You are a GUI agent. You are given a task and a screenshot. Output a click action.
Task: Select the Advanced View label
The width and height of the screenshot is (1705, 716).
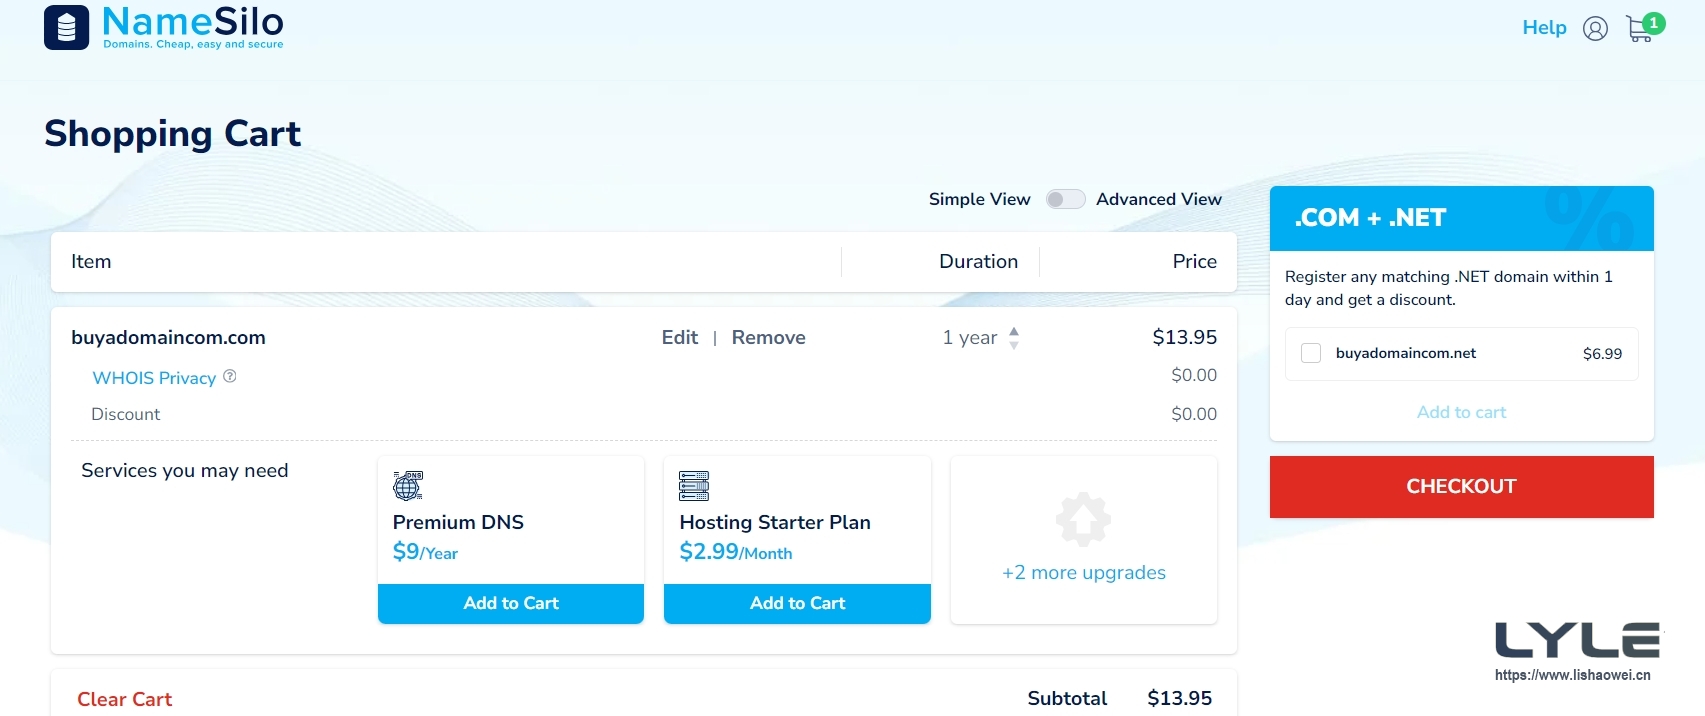click(x=1158, y=199)
